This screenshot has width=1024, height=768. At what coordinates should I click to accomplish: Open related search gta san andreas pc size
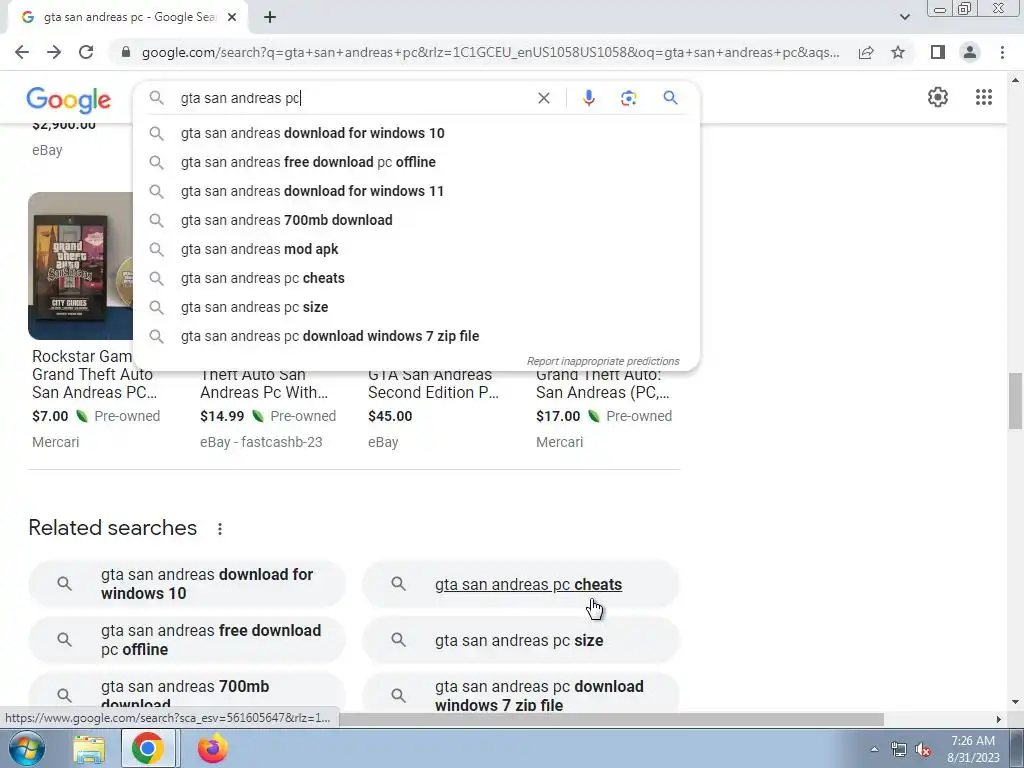[521, 640]
